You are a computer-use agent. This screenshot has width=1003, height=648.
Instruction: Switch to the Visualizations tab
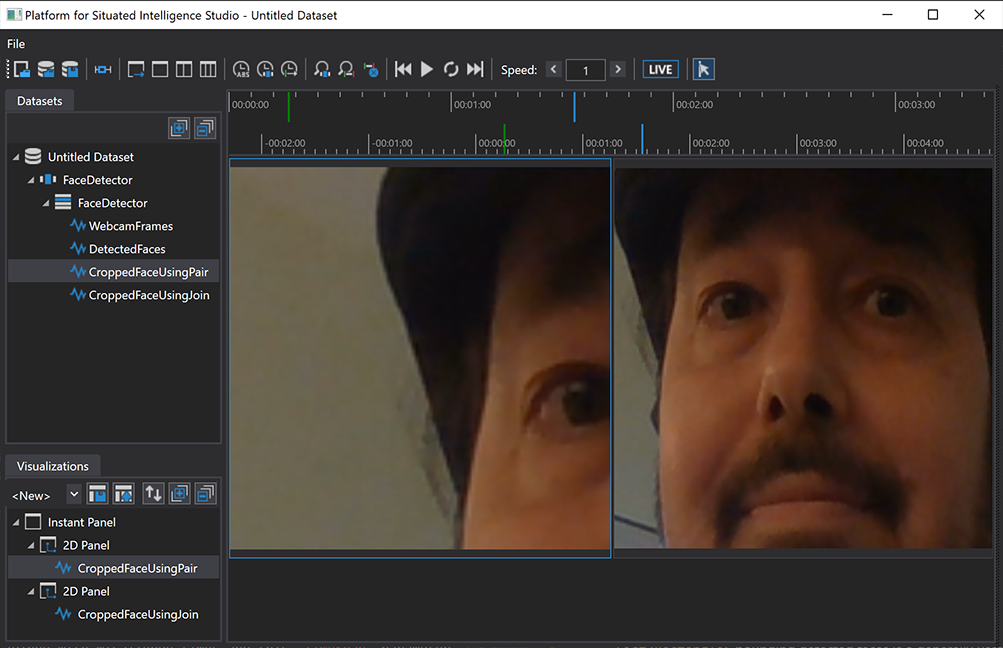[52, 466]
